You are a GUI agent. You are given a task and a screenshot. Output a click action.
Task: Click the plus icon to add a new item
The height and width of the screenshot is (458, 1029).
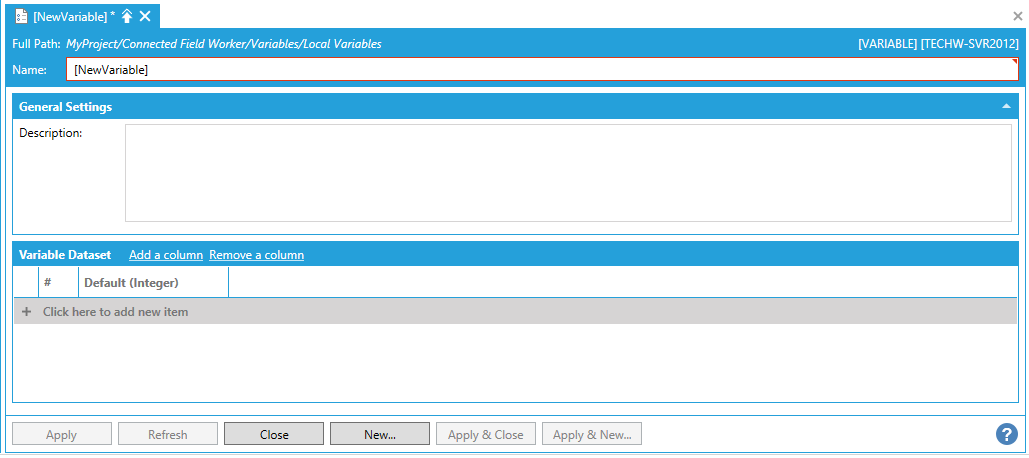[26, 312]
